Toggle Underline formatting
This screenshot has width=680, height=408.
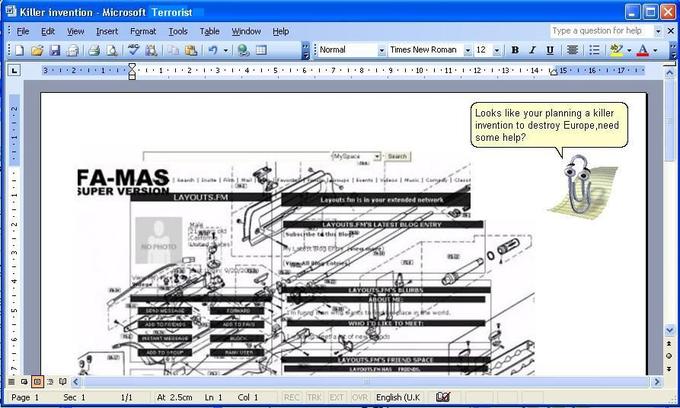(x=550, y=50)
